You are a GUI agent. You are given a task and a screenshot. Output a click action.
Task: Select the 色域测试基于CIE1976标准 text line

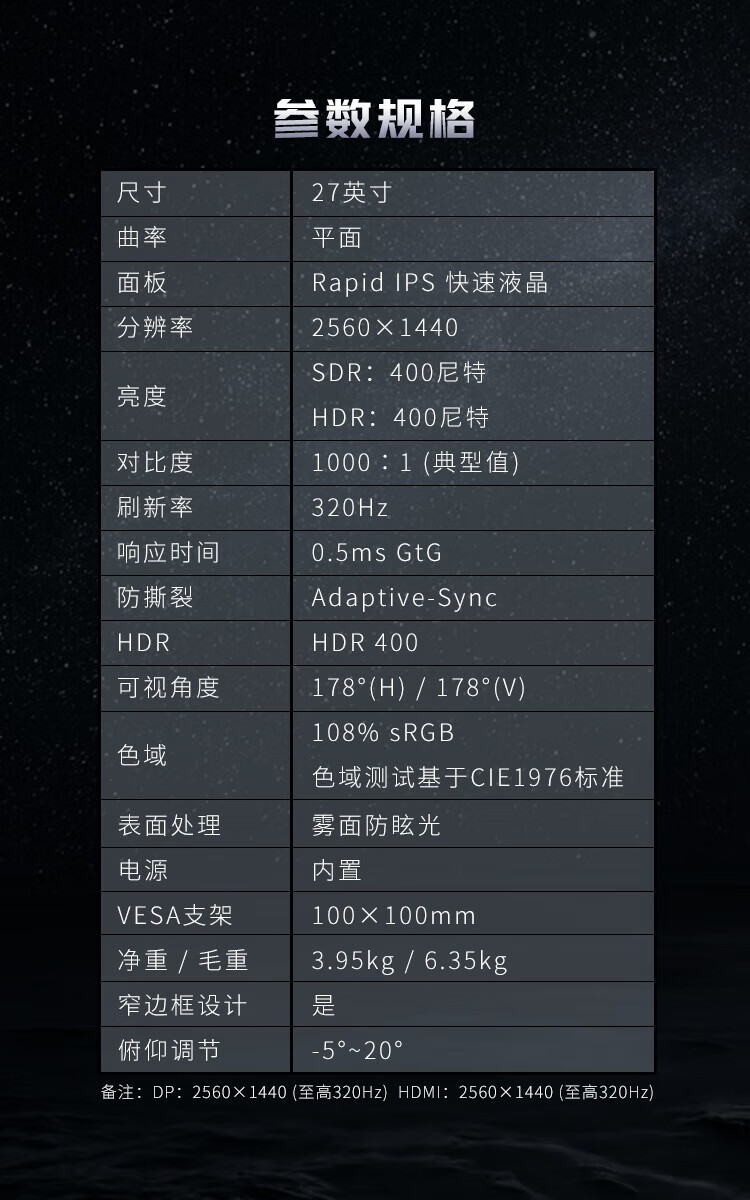[467, 777]
